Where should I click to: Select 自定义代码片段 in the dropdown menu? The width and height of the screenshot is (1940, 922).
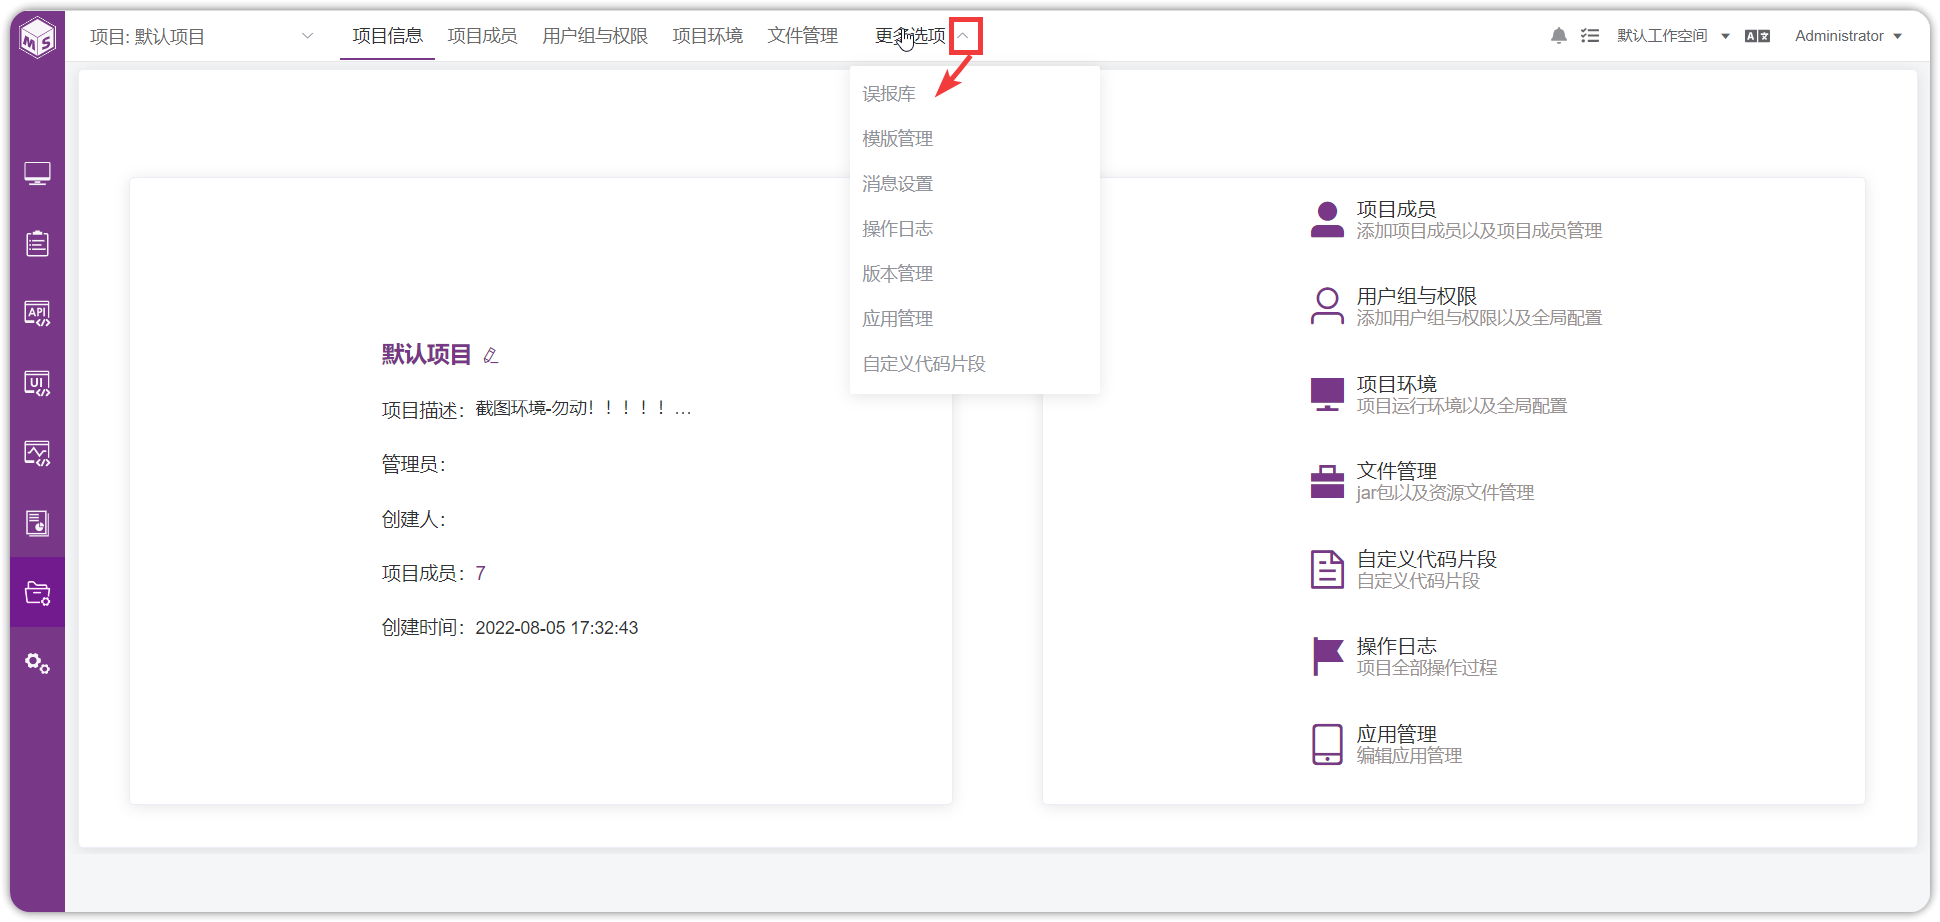click(x=975, y=363)
